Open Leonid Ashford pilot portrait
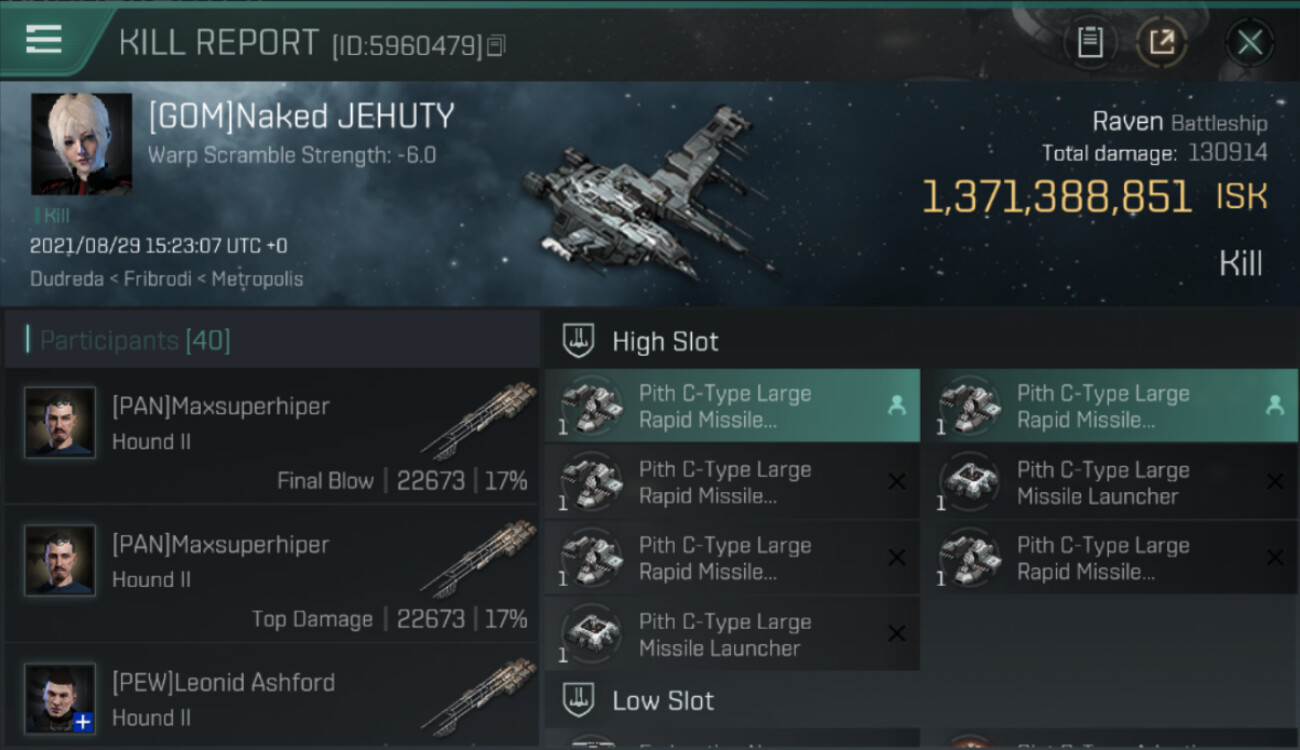Screen dimensions: 1300x750 click(60, 698)
